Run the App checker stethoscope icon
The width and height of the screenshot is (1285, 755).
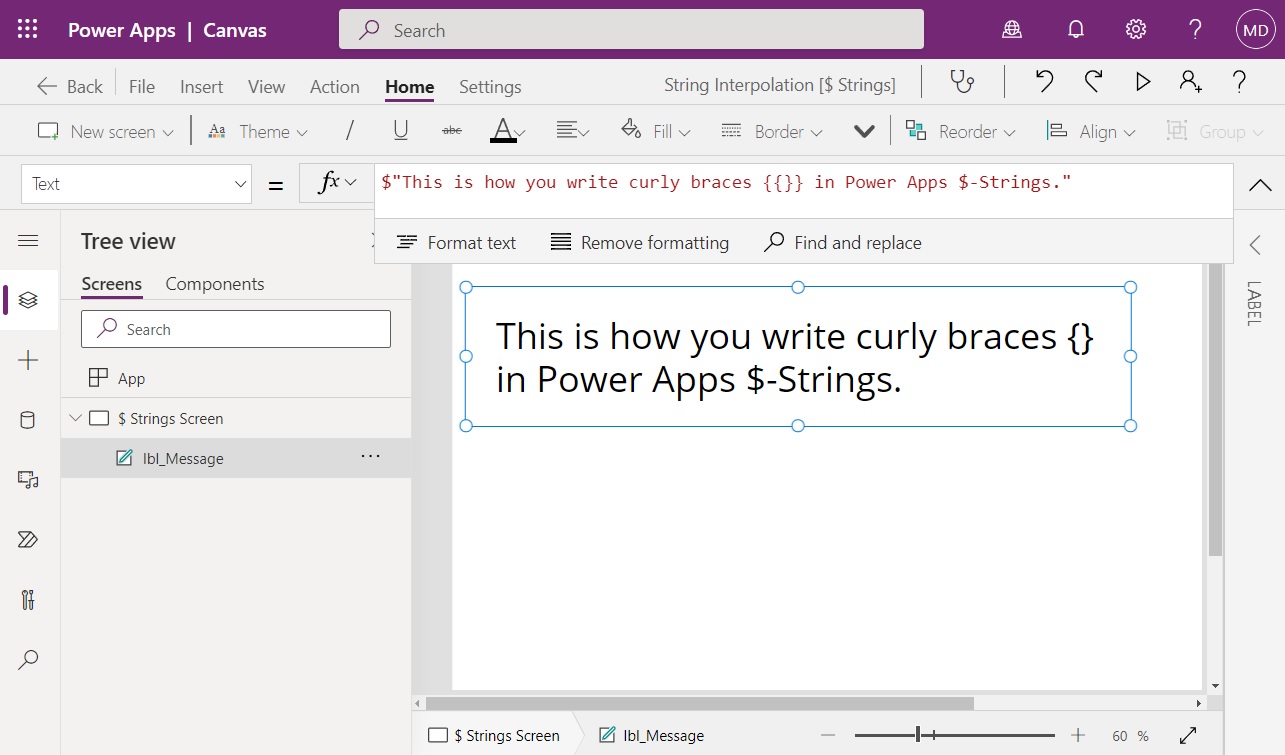pos(962,84)
